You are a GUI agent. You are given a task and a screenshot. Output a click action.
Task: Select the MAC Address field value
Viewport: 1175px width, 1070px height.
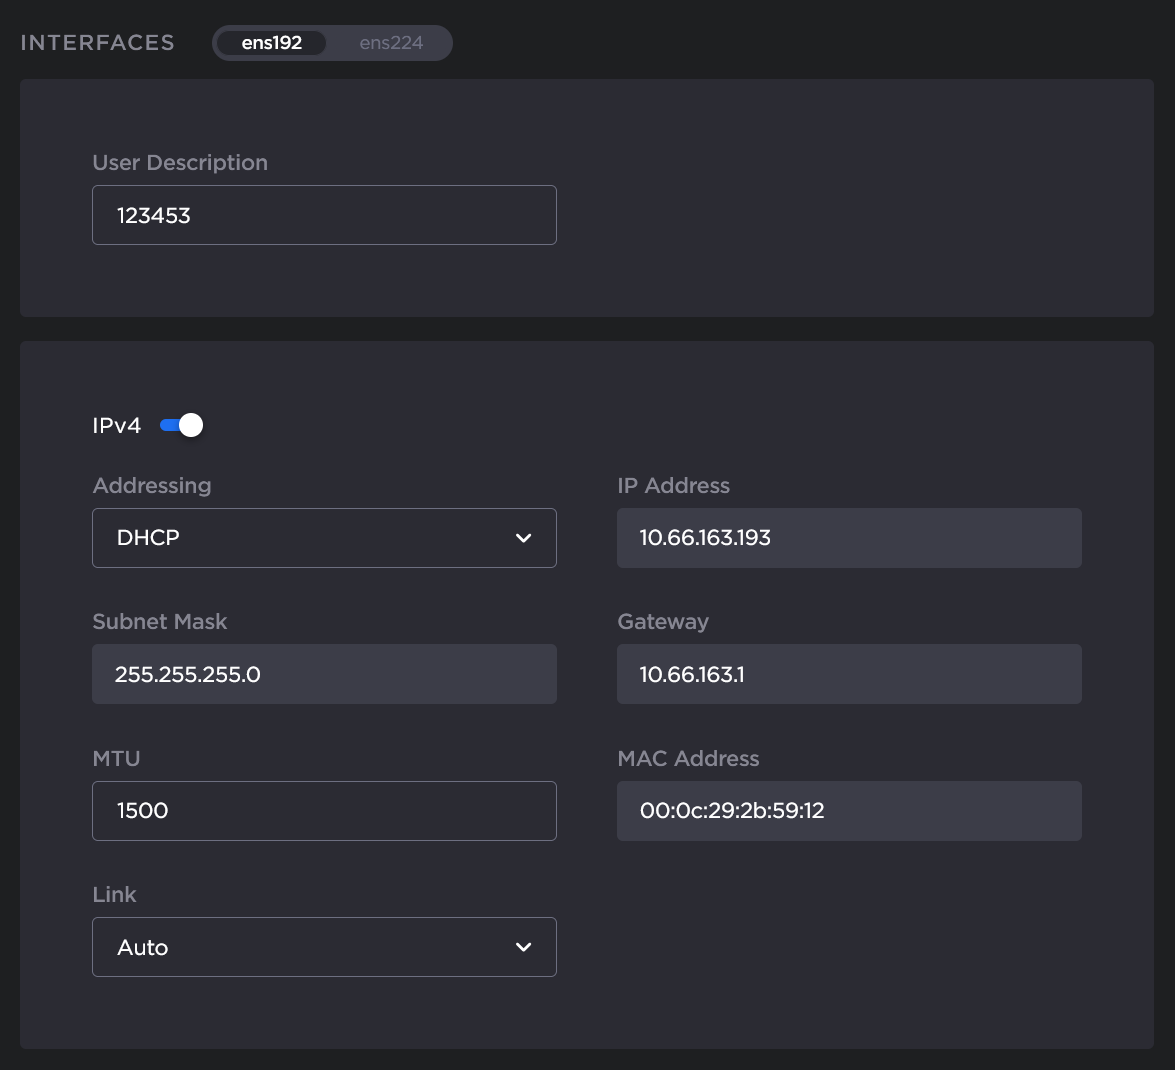848,811
